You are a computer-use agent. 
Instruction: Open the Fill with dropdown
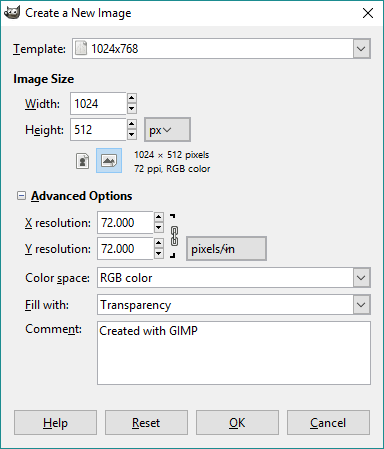(234, 305)
